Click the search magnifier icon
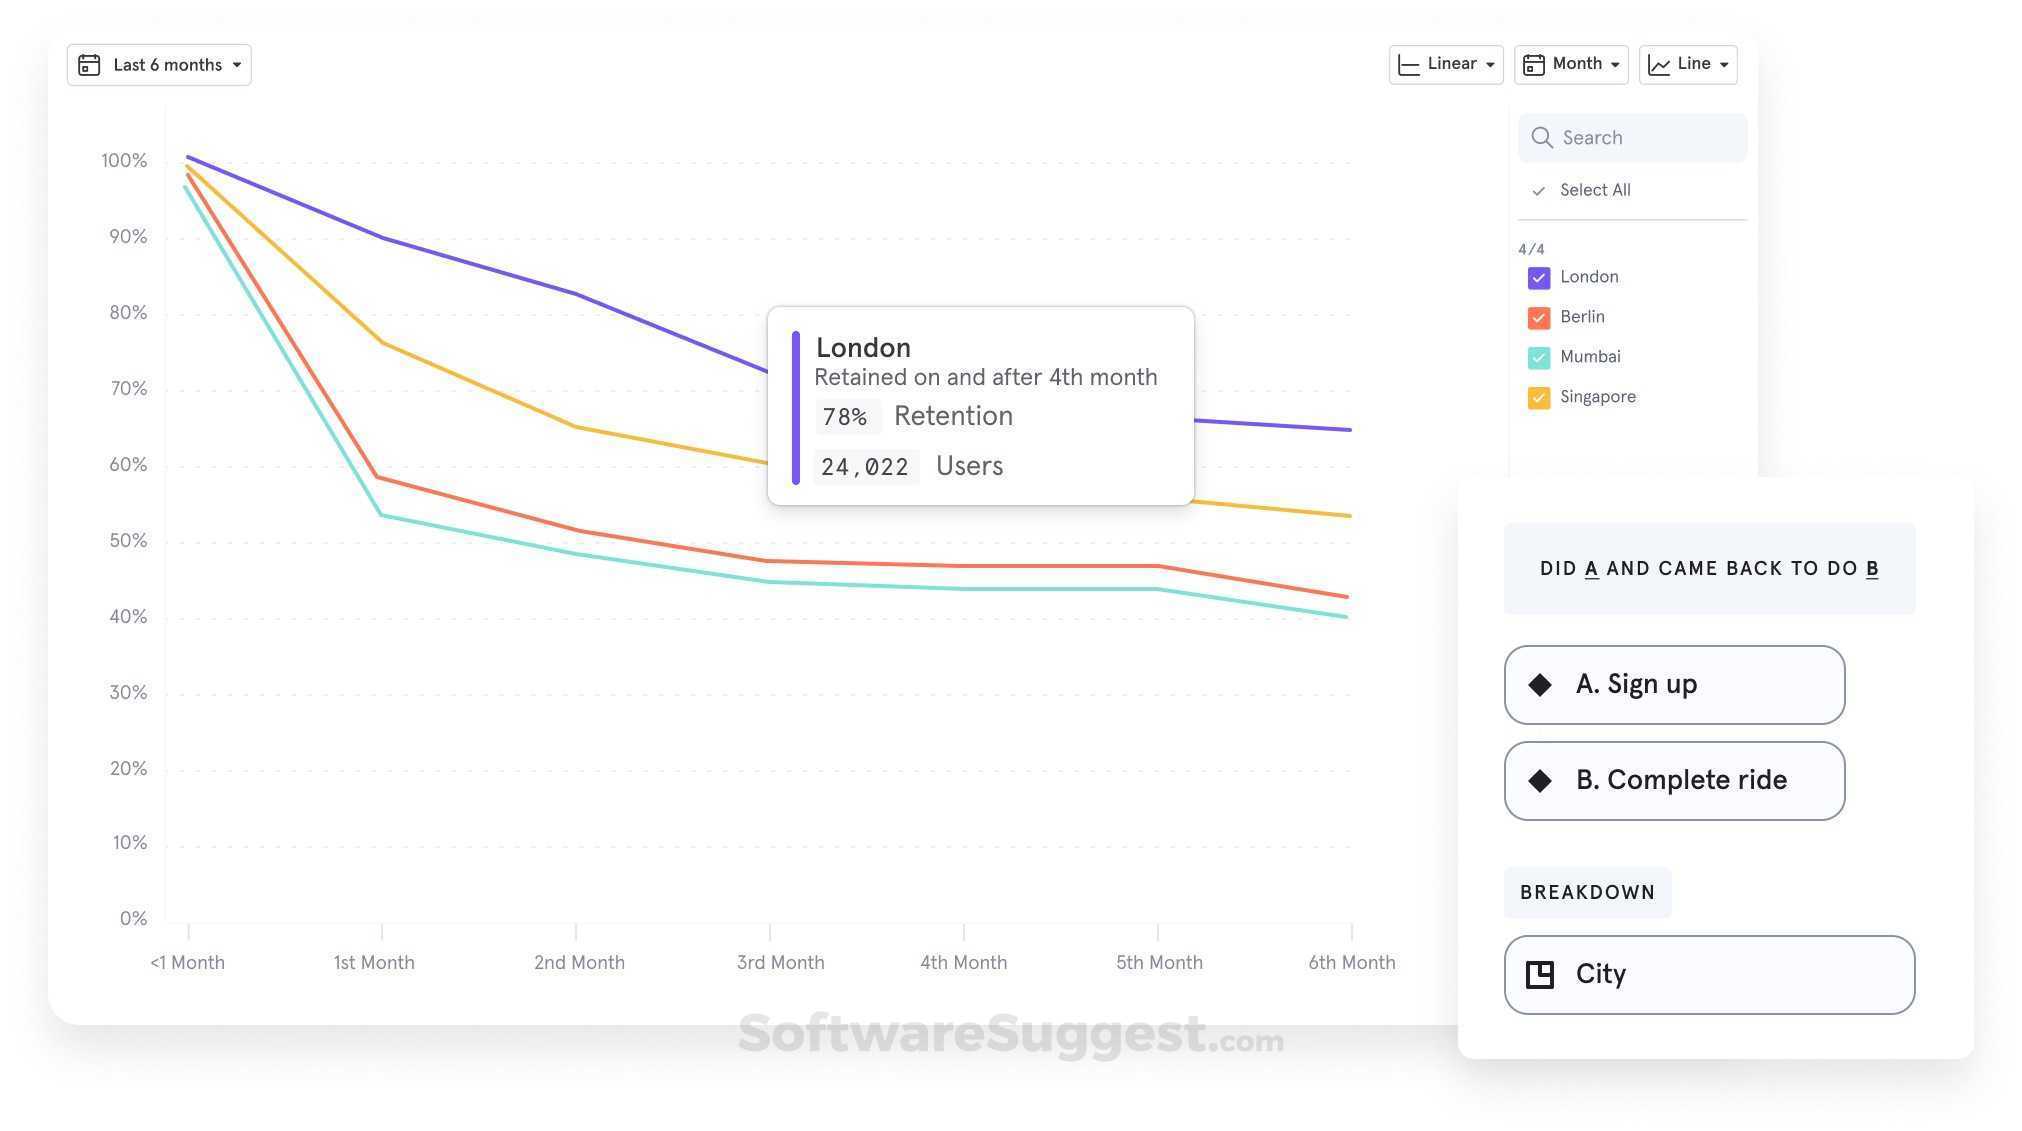2022x1131 pixels. (1541, 137)
